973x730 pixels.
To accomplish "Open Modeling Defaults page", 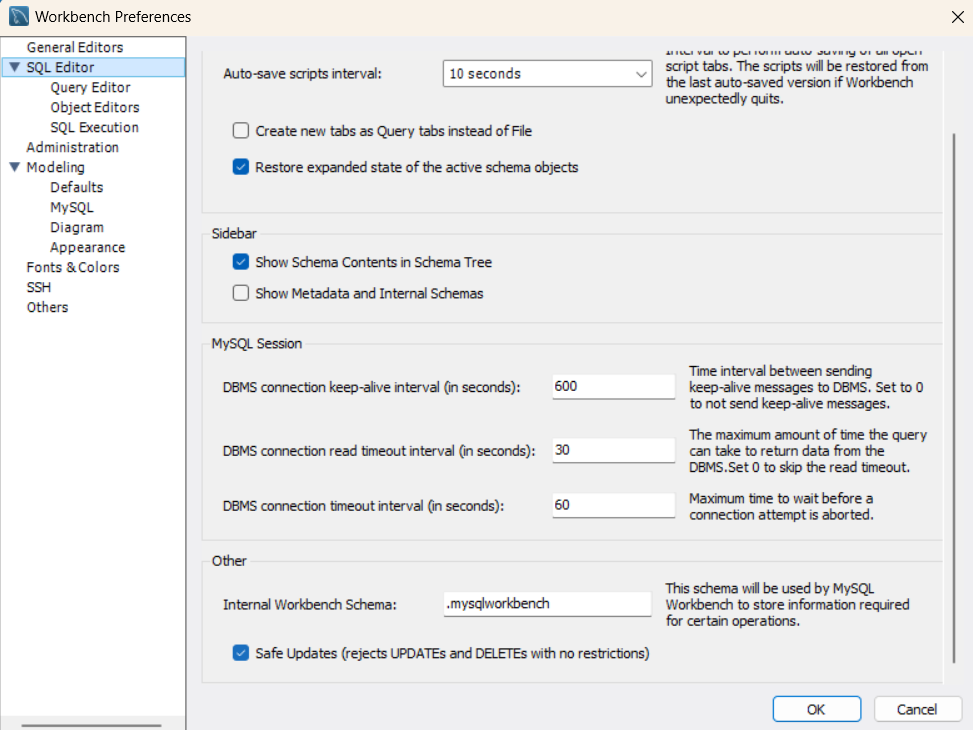I will pyautogui.click(x=77, y=187).
